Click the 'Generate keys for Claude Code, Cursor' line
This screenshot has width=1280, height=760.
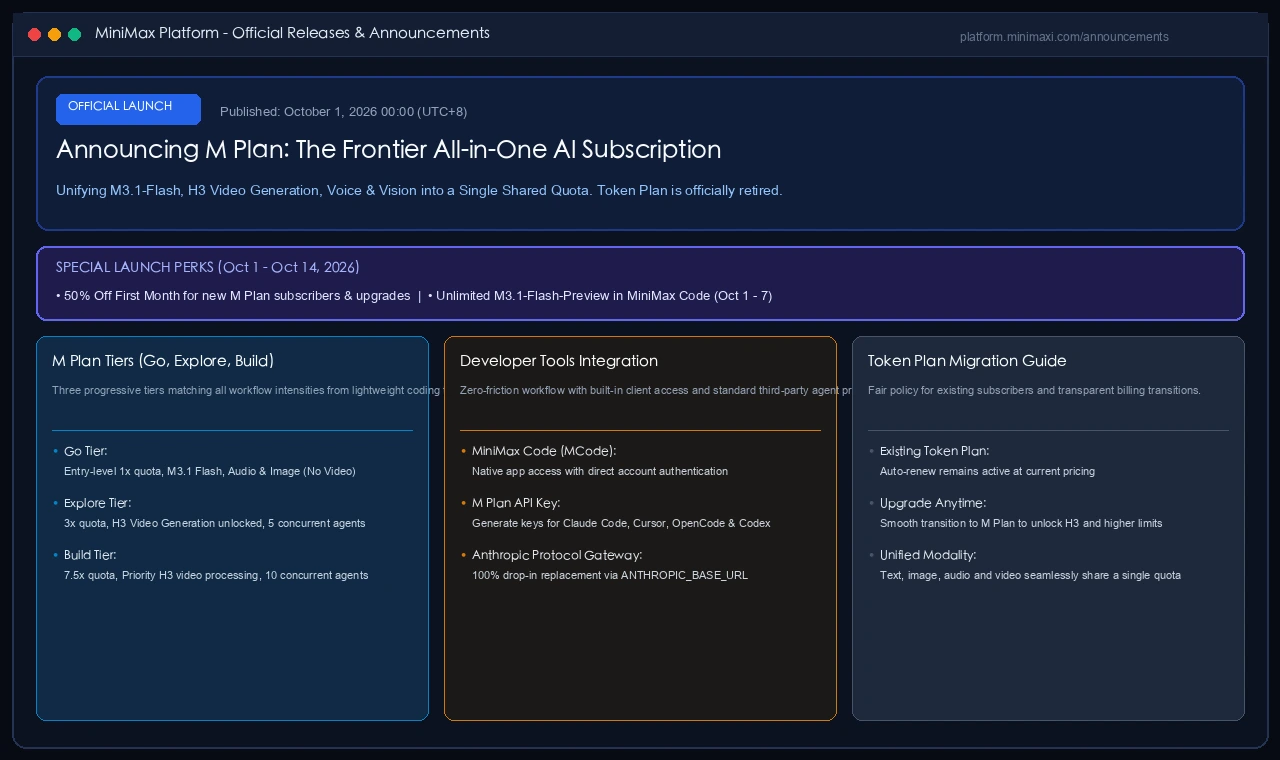[621, 523]
